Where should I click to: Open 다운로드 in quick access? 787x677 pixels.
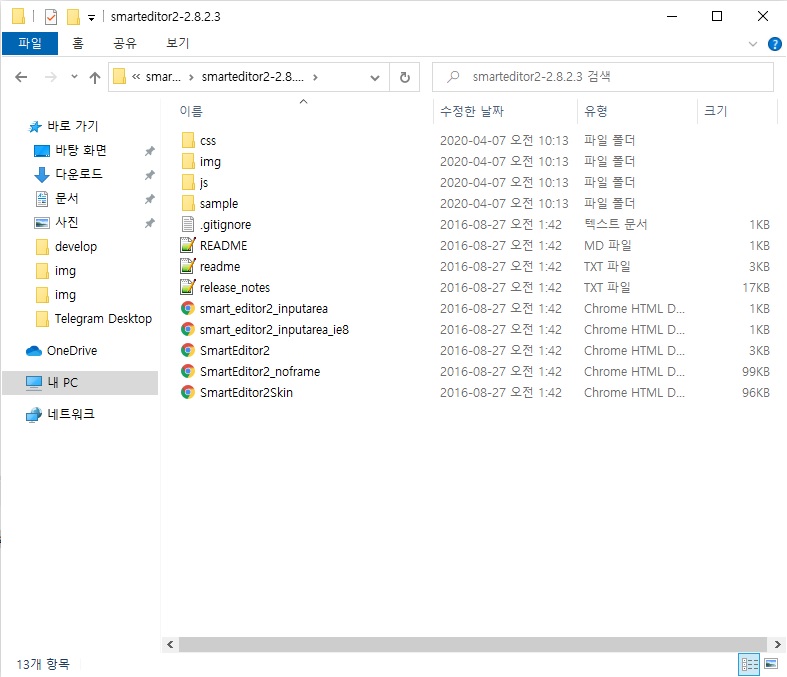78,174
